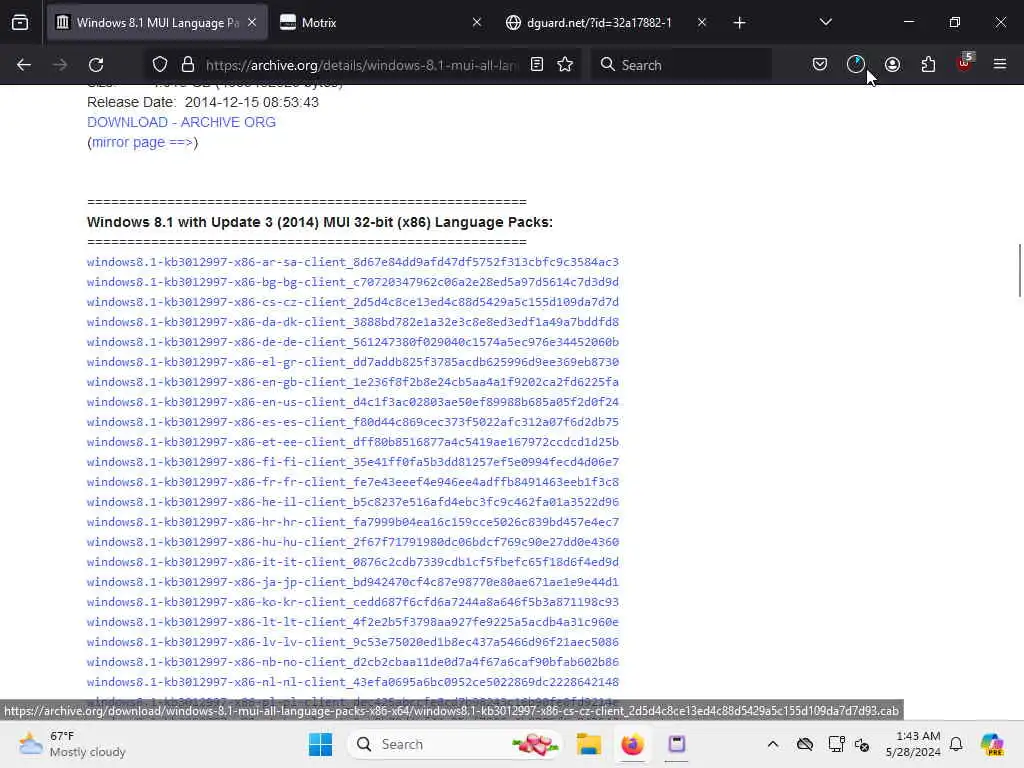Open a new browser tab
This screenshot has height=768, width=1024.
coord(739,23)
